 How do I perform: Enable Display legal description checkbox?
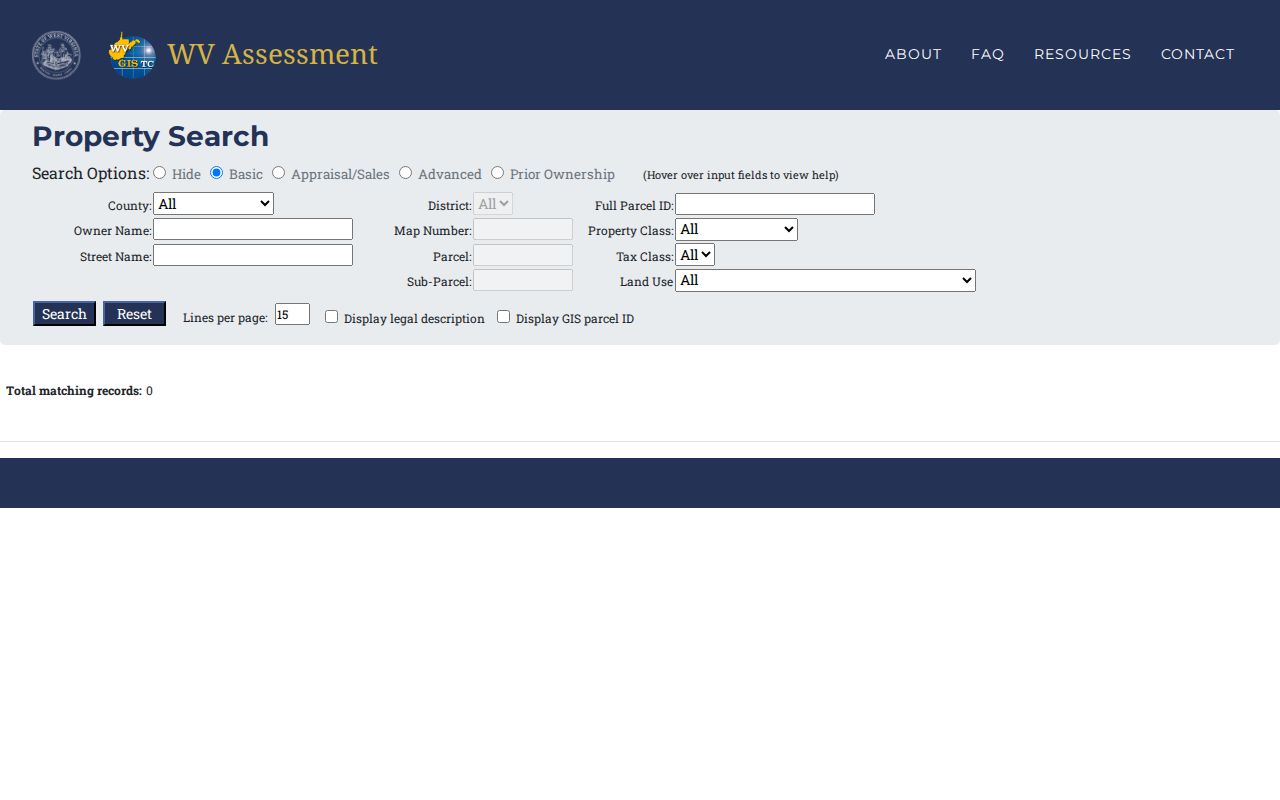point(332,317)
